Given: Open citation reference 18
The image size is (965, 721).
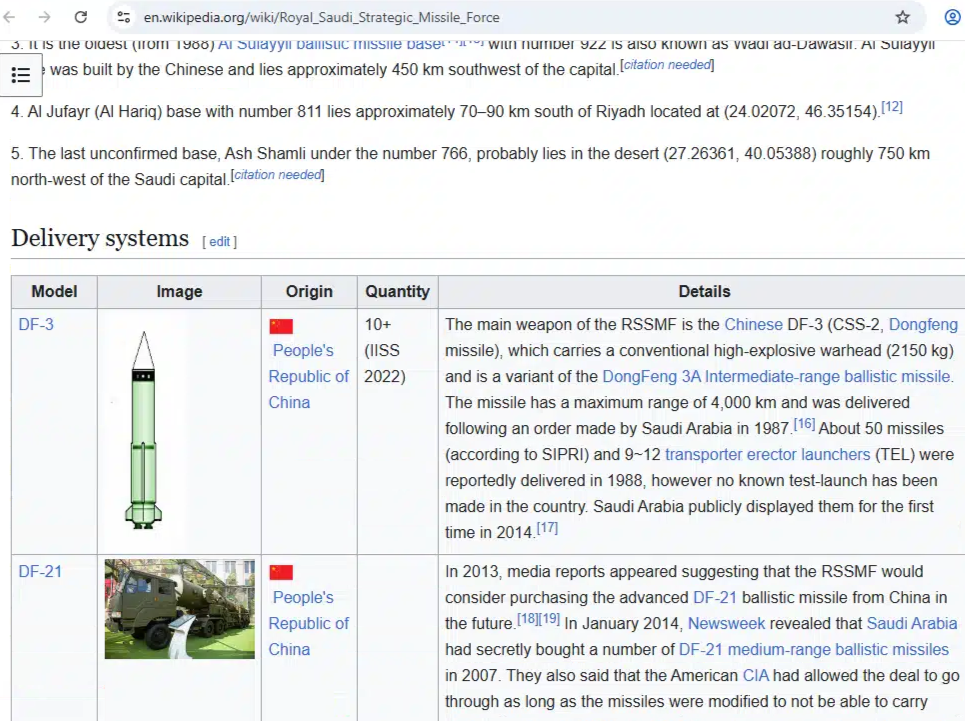Looking at the screenshot, I should click(527, 619).
